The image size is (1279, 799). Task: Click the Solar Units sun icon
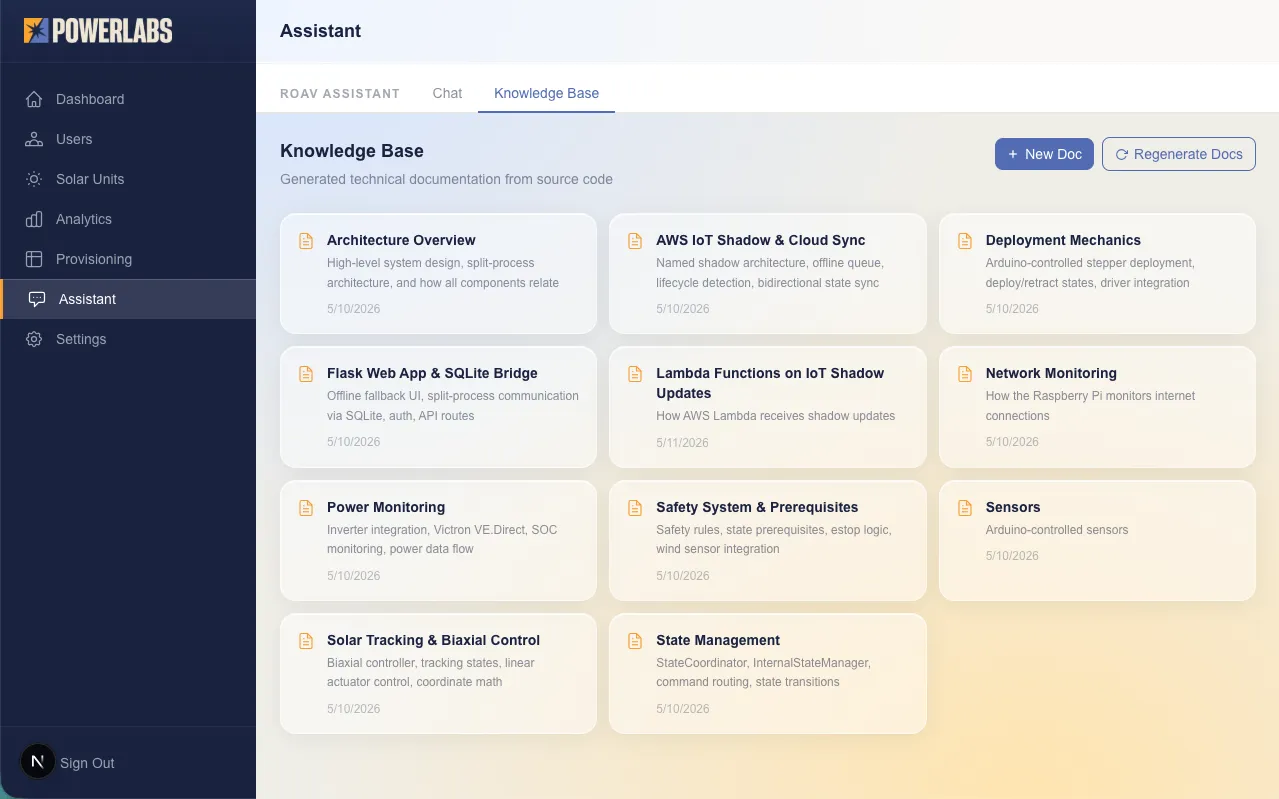click(34, 179)
